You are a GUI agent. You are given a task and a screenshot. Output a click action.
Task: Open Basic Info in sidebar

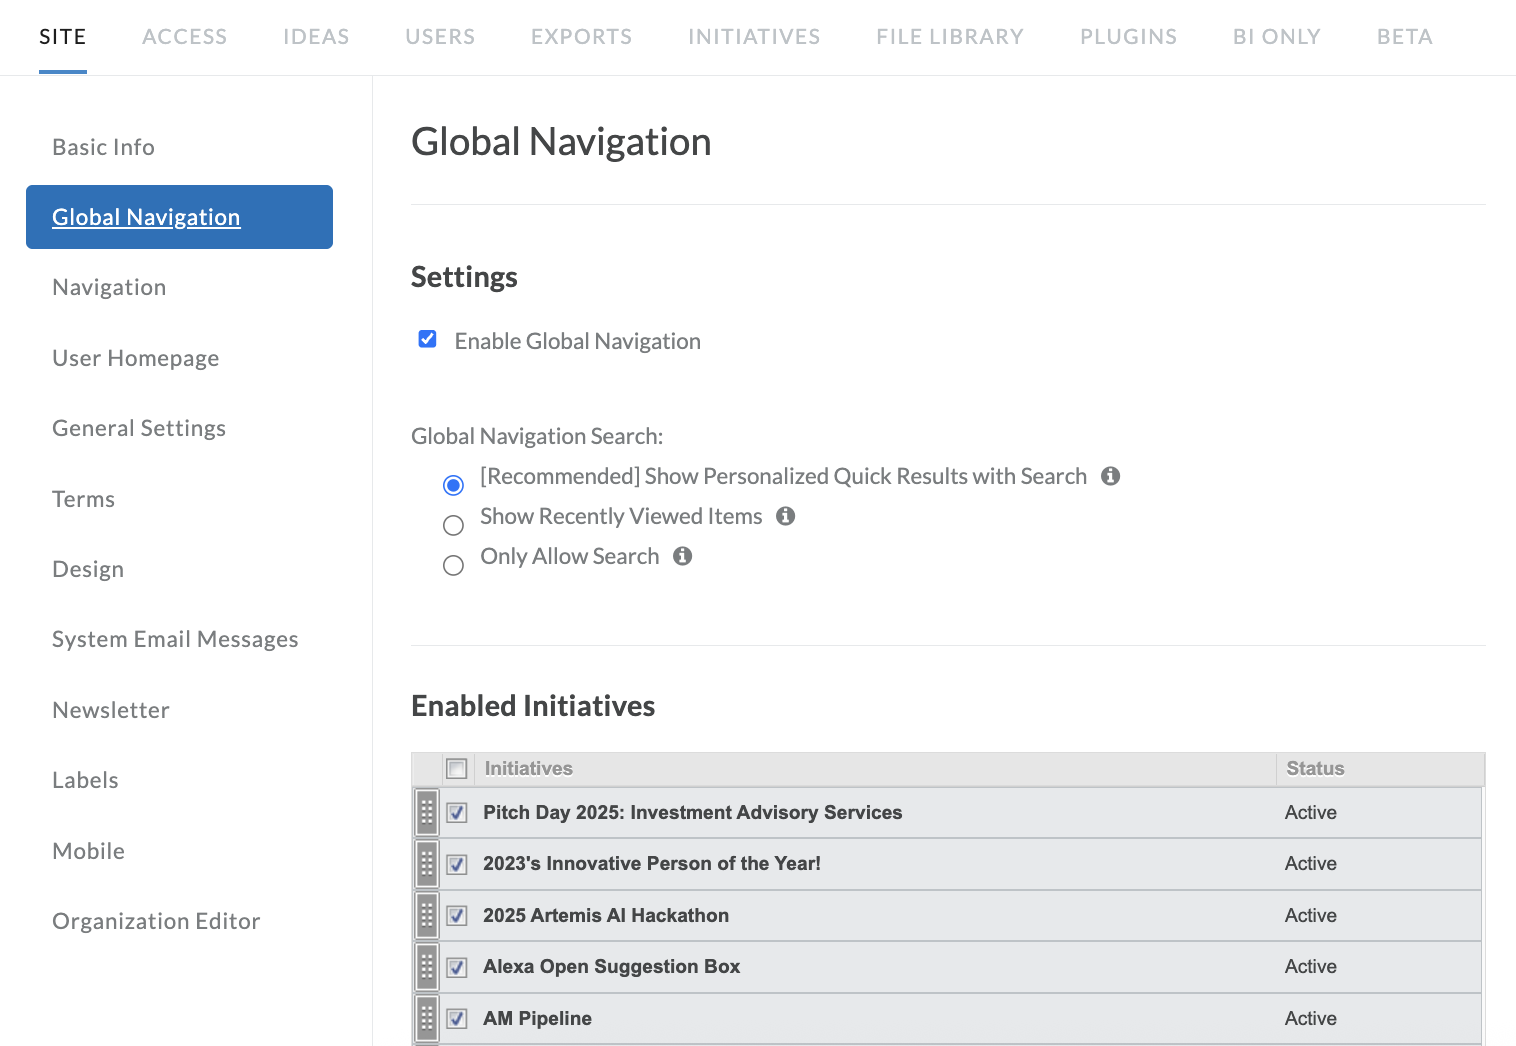(103, 147)
